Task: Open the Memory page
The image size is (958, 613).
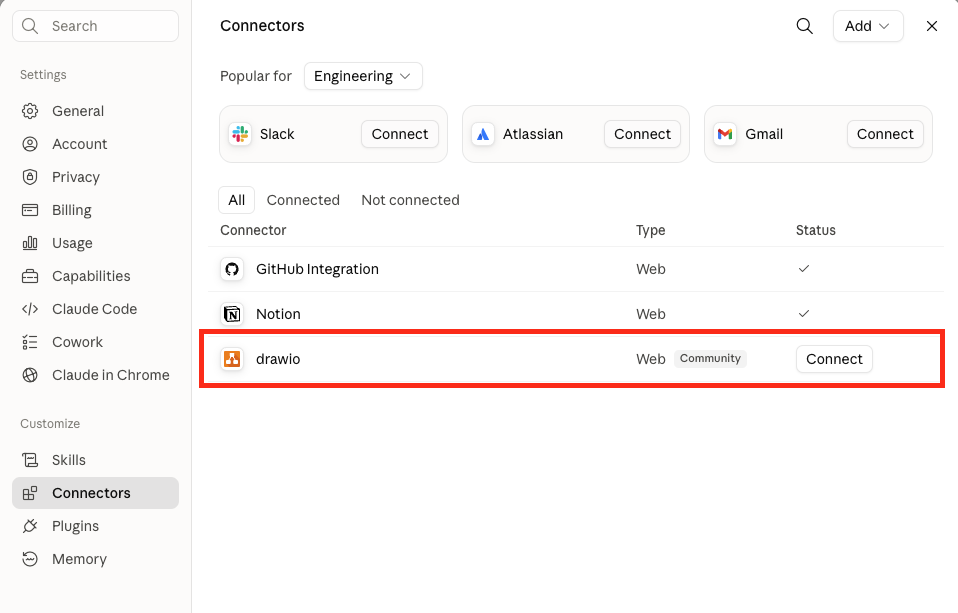Action: point(95,559)
